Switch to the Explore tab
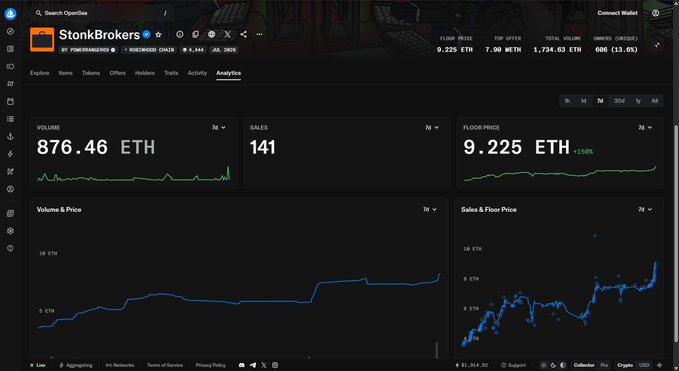This screenshot has height=371, width=679. coord(39,73)
